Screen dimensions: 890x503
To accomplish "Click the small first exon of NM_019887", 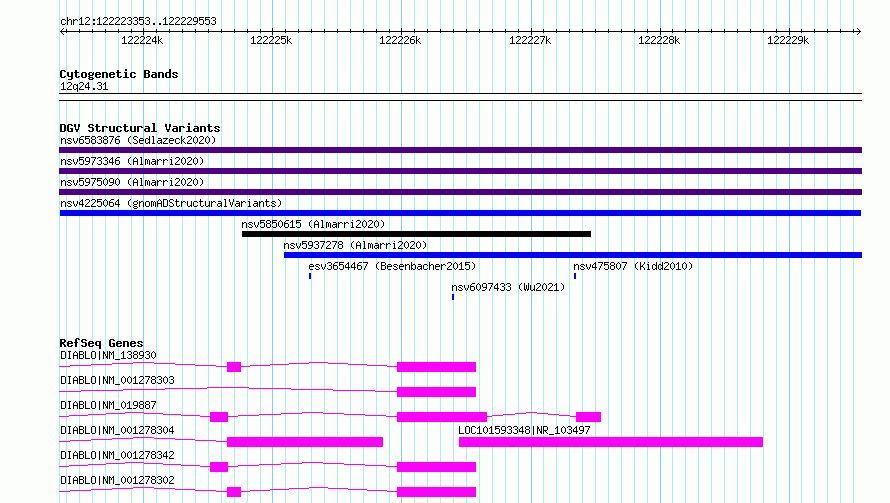I will (219, 417).
